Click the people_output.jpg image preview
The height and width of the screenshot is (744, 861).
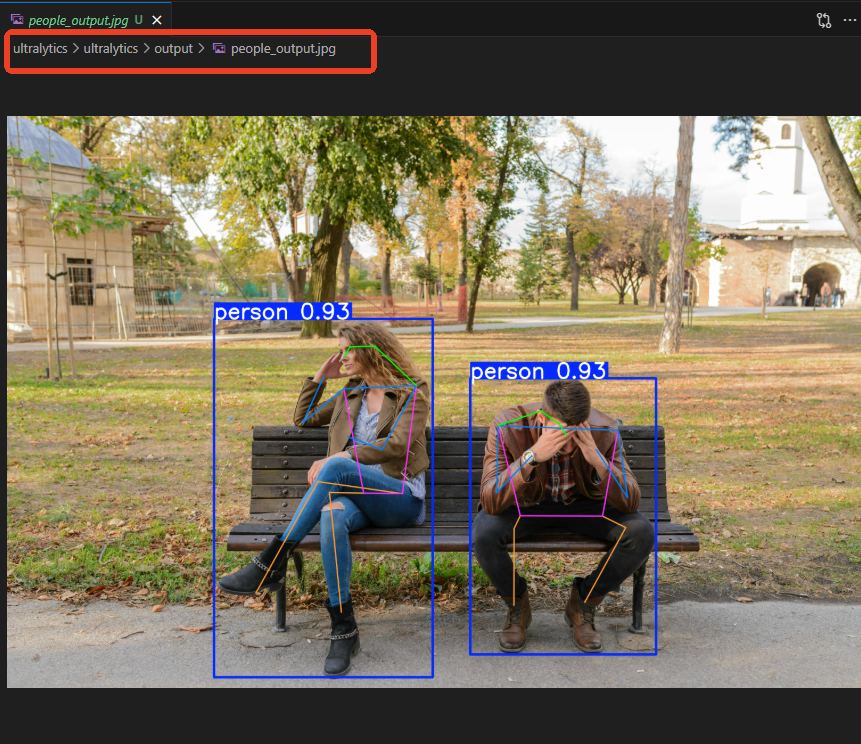click(434, 401)
